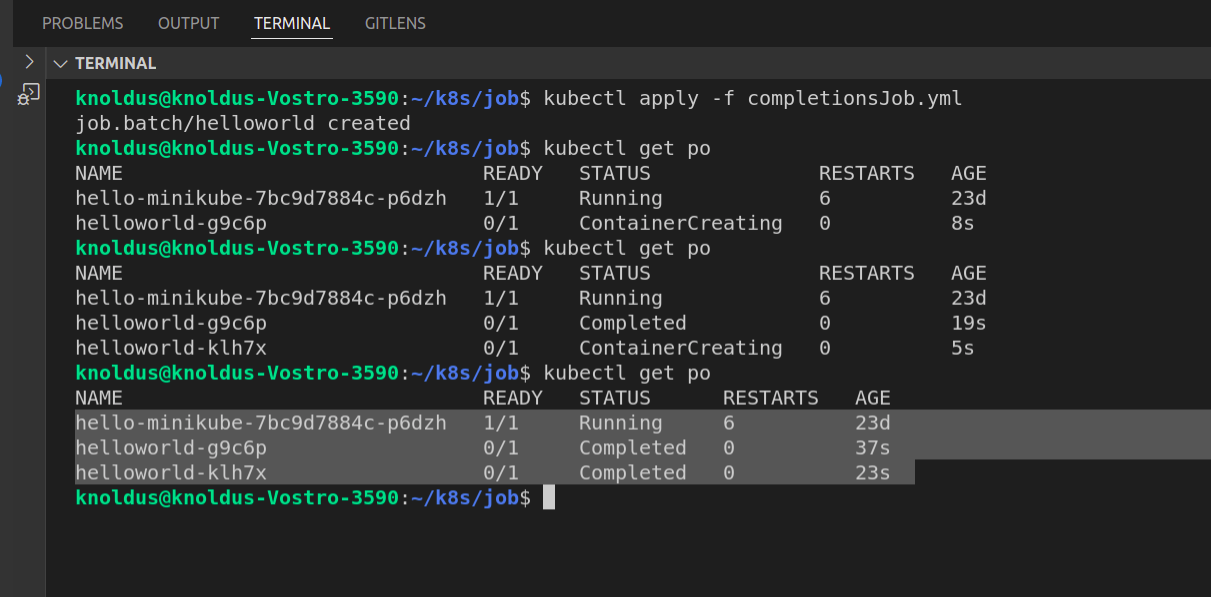Click the first 'kubectl get po' command
The height and width of the screenshot is (597, 1211).
(x=627, y=148)
